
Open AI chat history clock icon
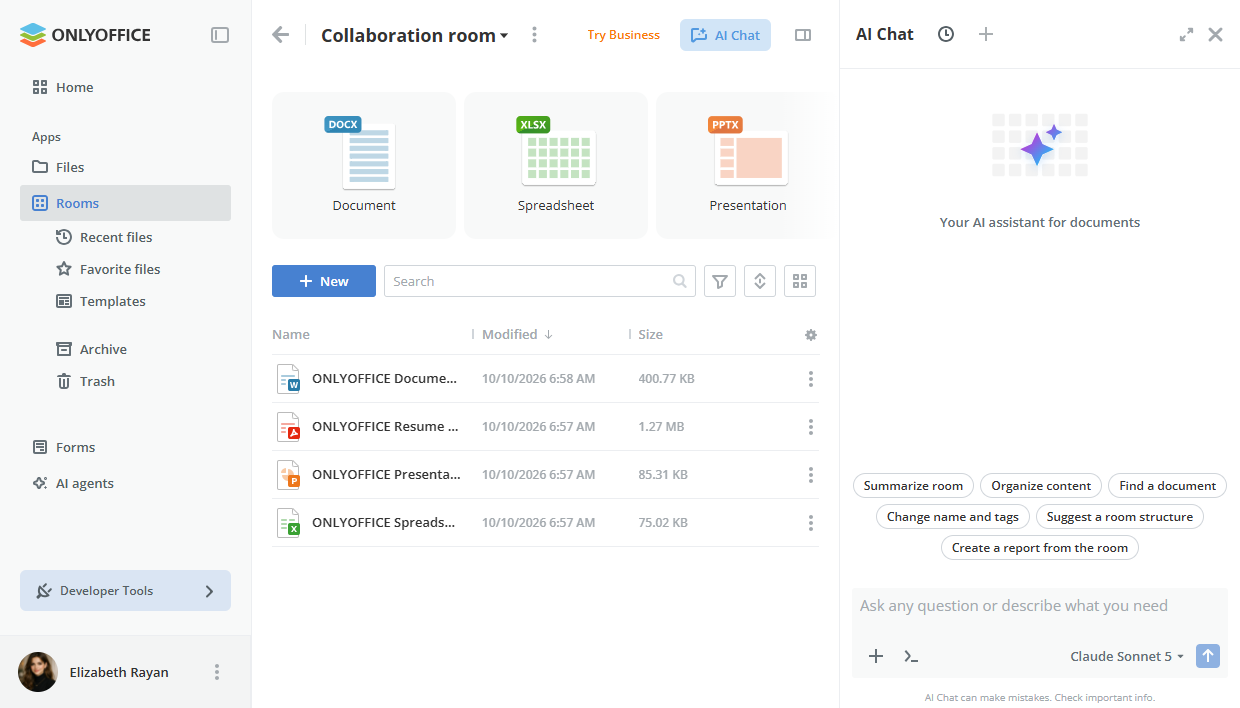click(946, 34)
